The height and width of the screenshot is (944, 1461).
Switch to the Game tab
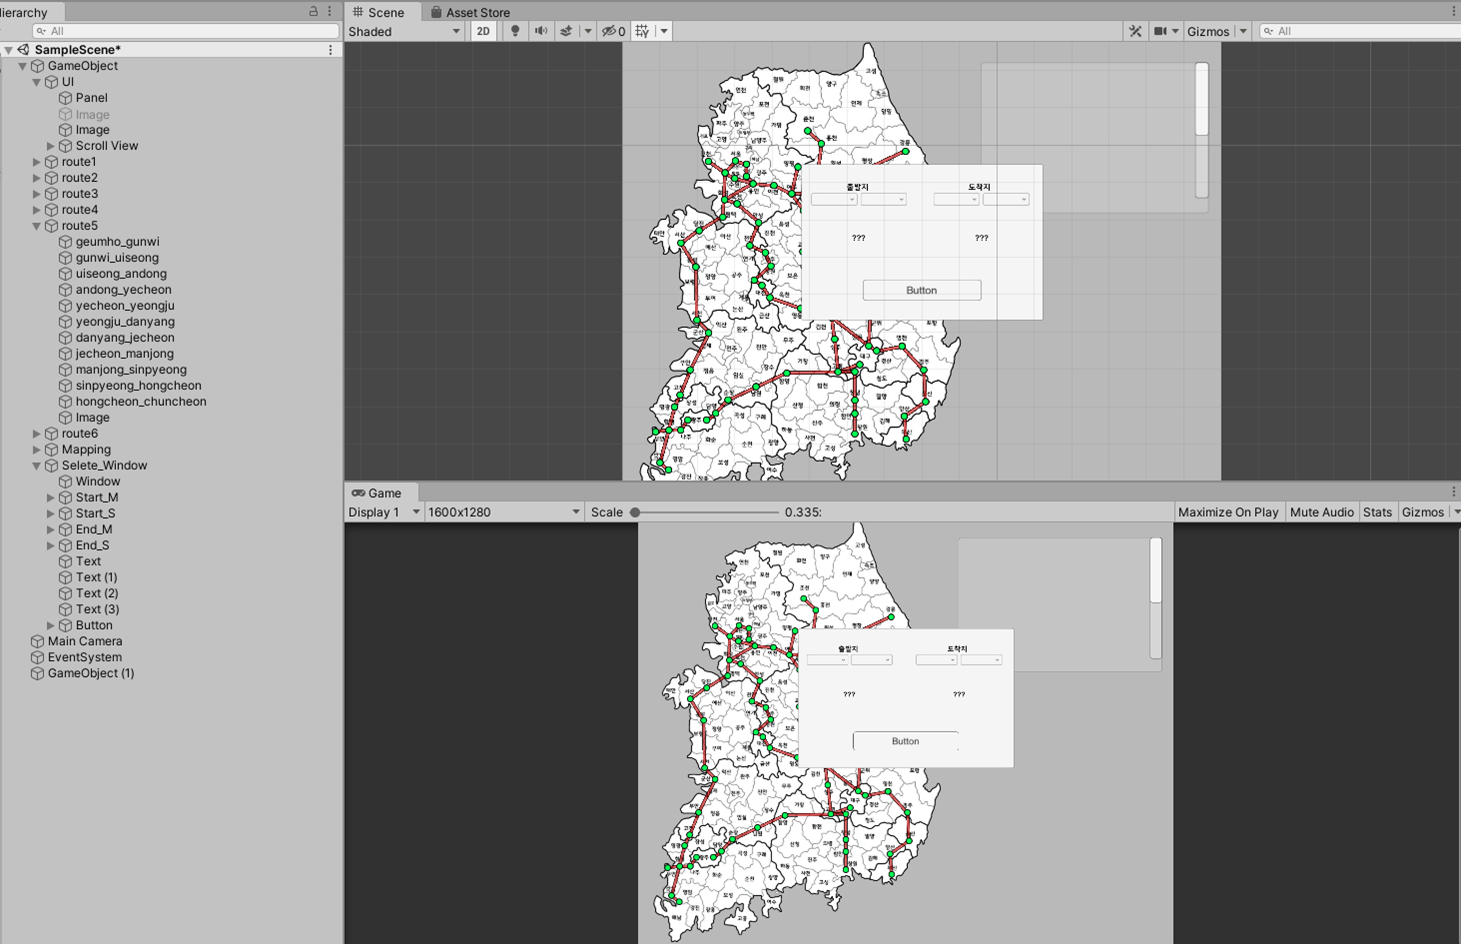click(x=381, y=492)
